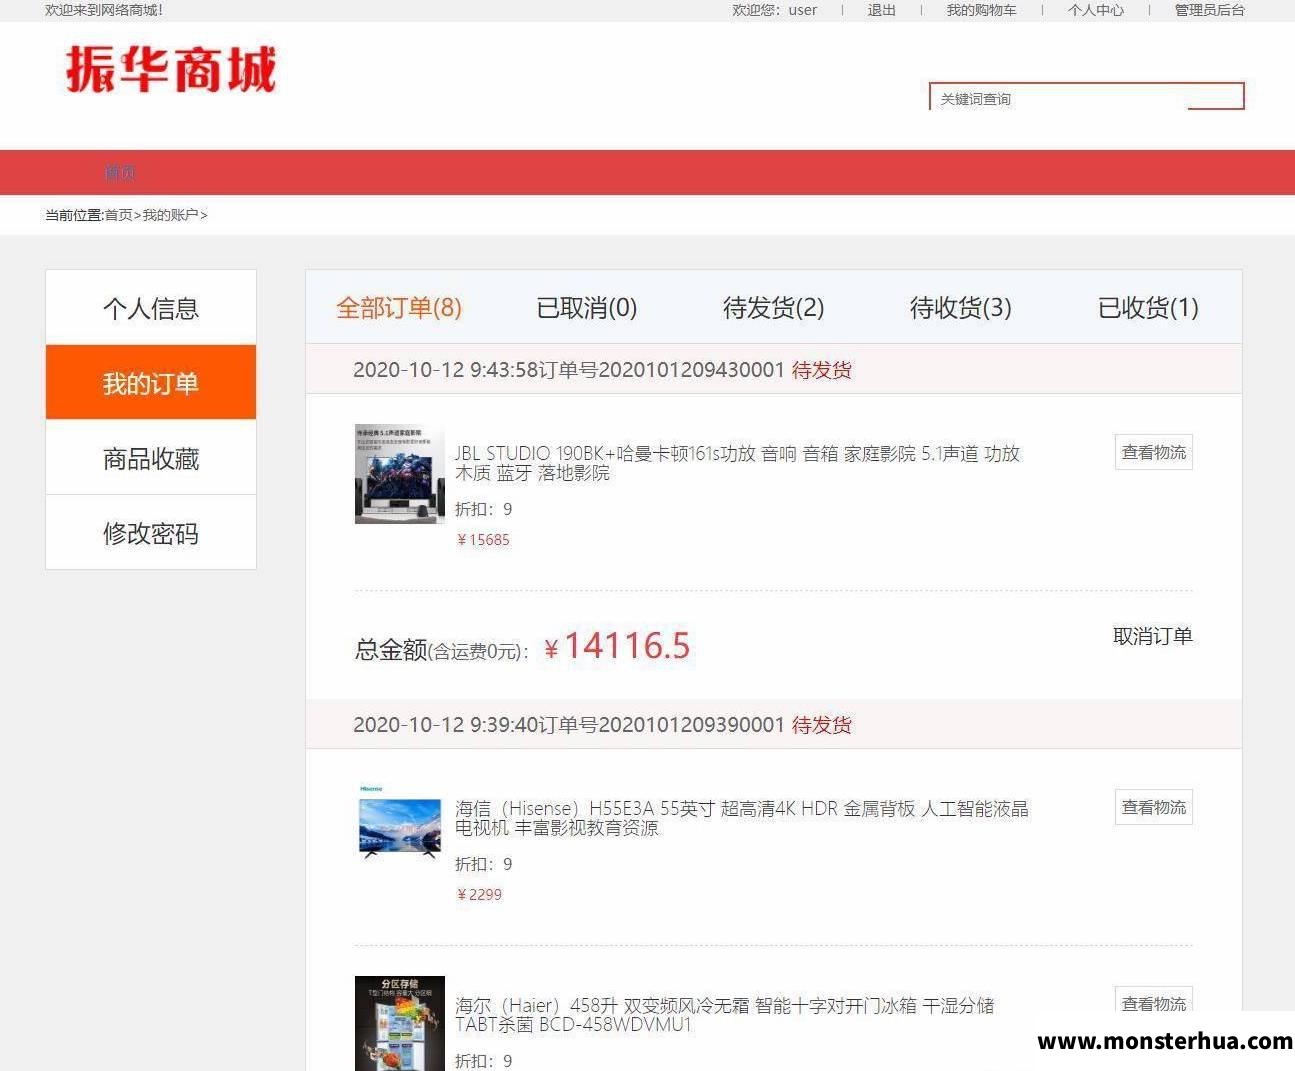The height and width of the screenshot is (1071, 1295).
Task: Open the Haier refrigerator product thumbnail
Action: 400,1024
